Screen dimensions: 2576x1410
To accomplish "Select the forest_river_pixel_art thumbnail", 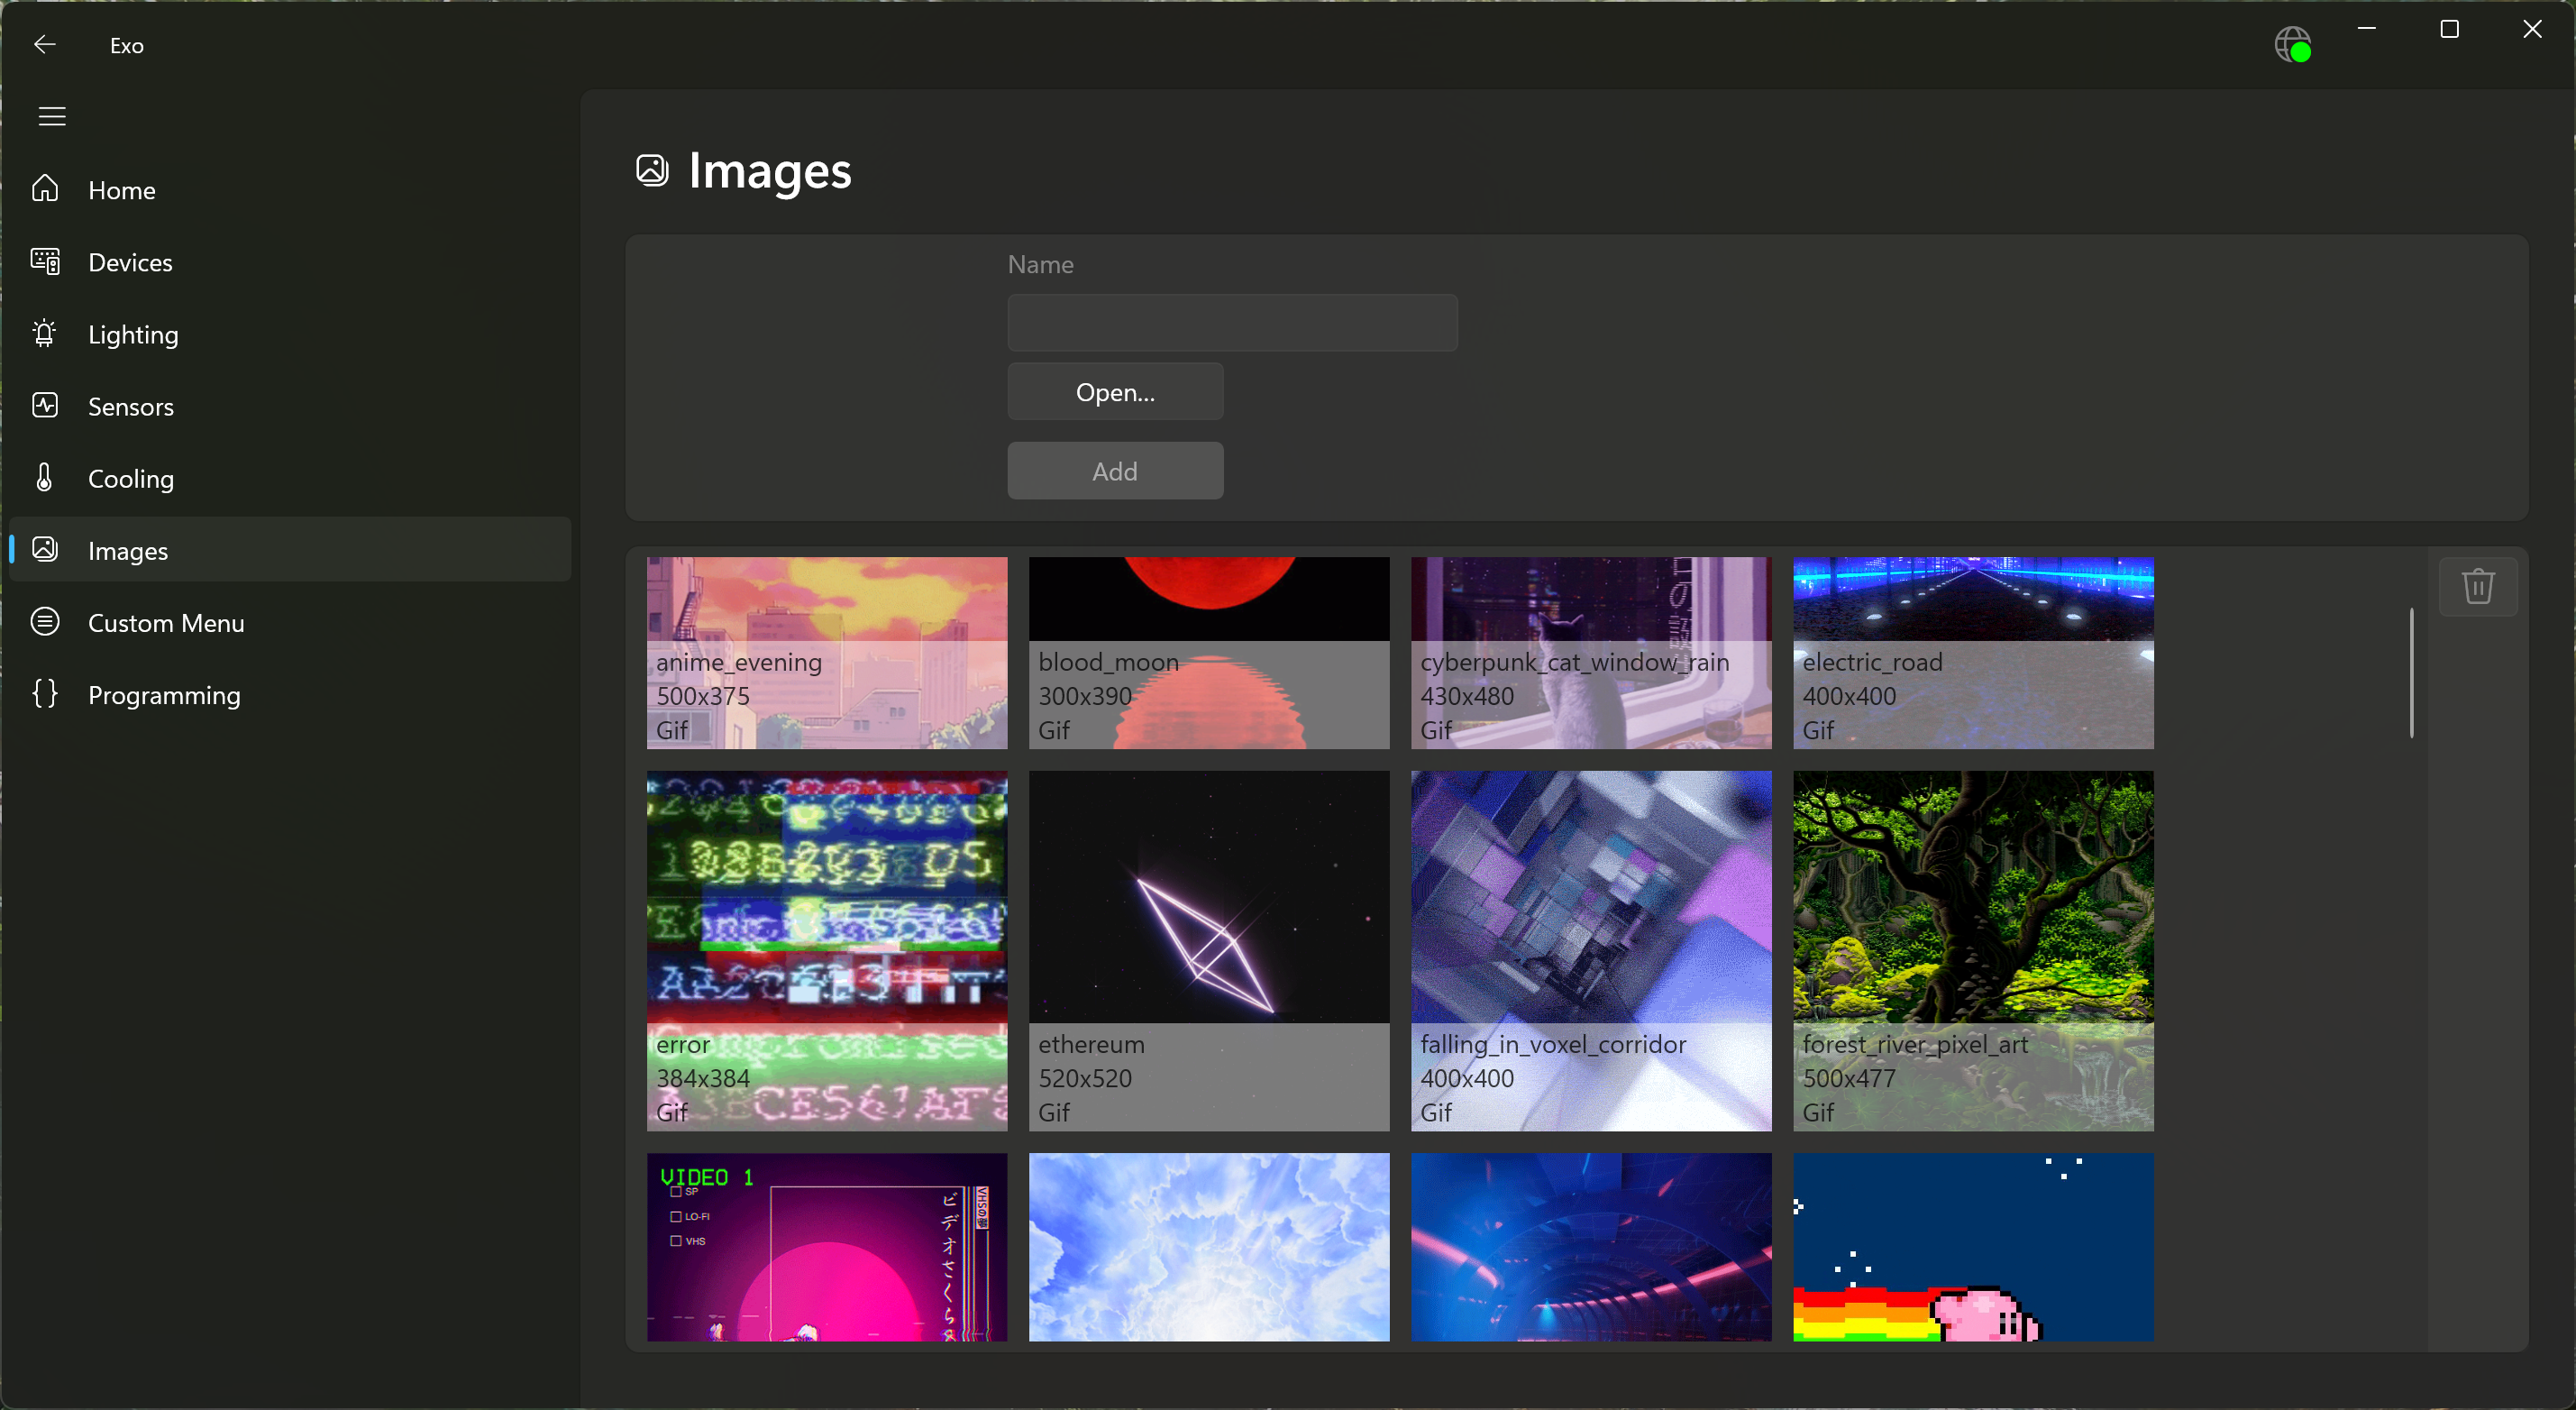I will coord(1972,950).
